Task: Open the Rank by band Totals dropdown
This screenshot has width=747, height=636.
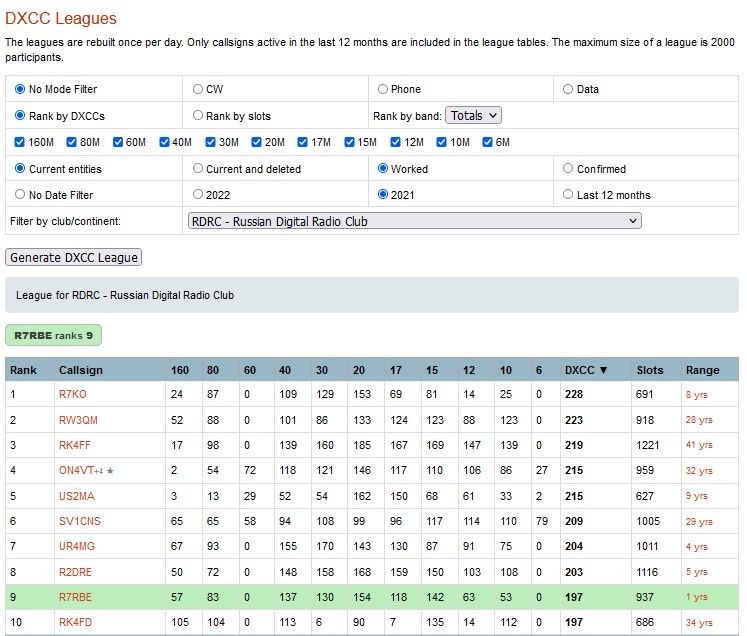Action: point(473,115)
